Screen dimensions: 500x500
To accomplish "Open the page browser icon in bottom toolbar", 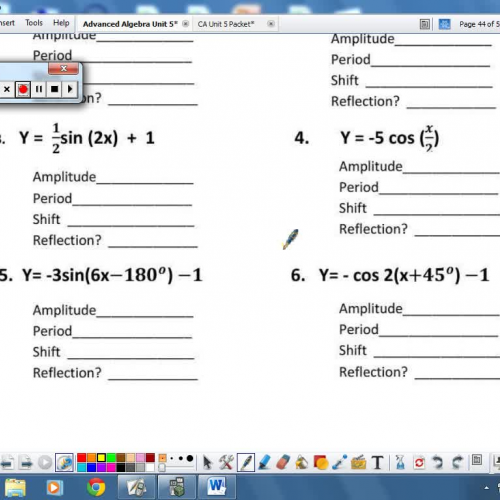I will click(477, 460).
